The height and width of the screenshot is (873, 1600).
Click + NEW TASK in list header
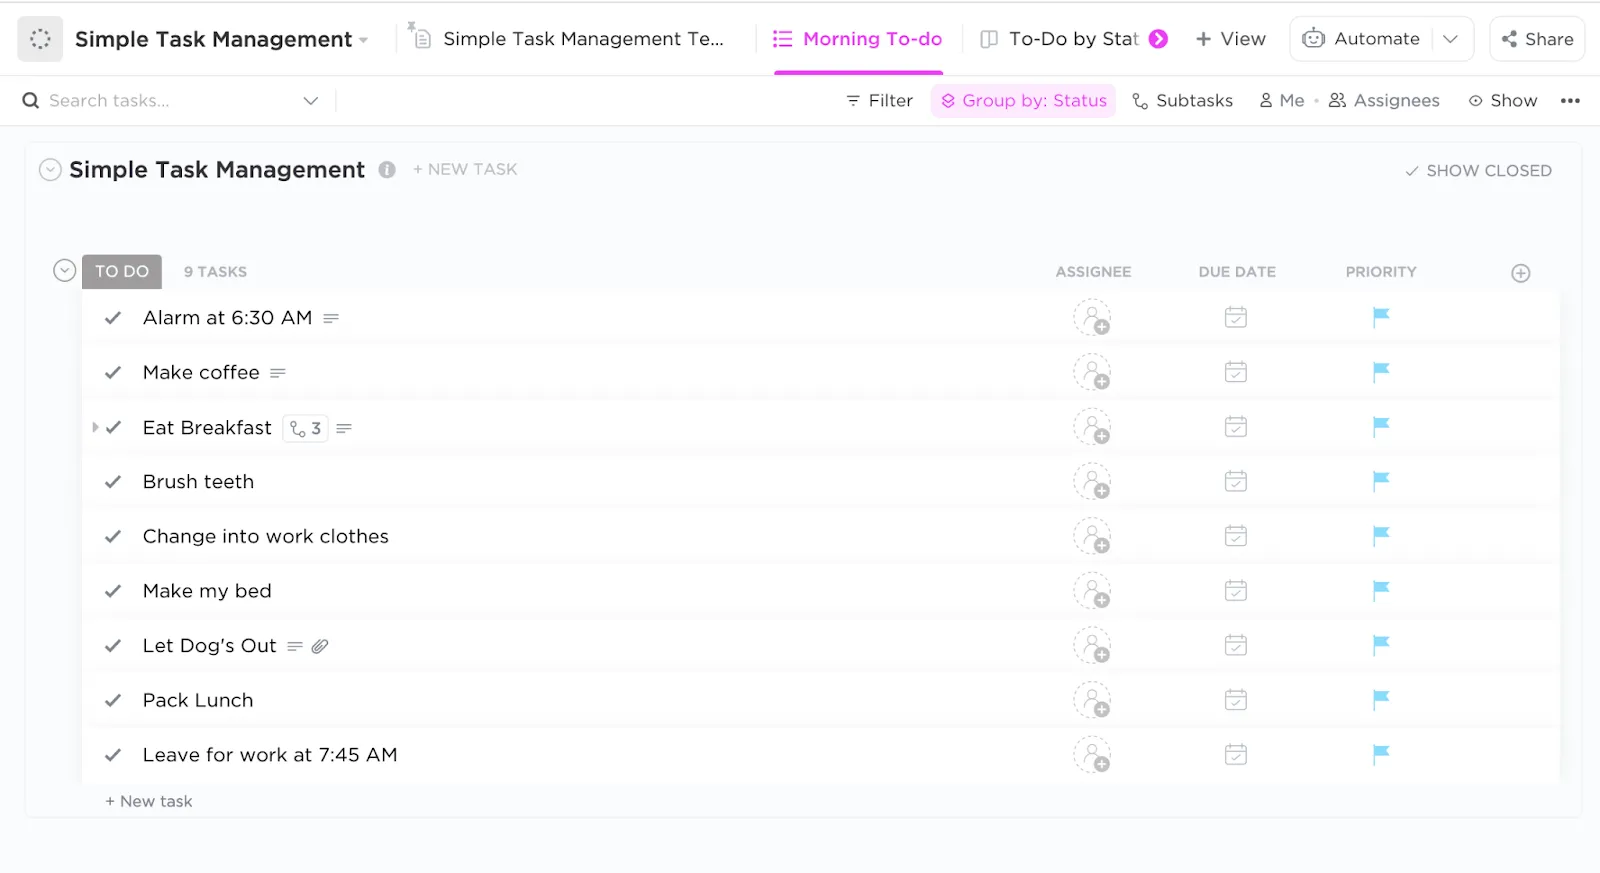coord(465,170)
